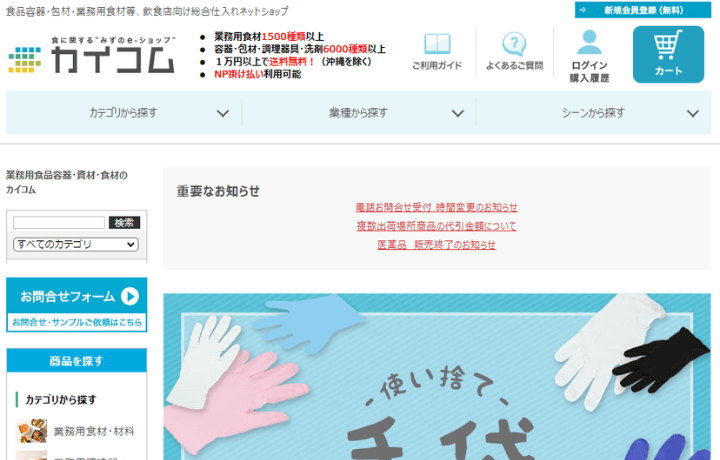Click the ご利用ガイド text label
The height and width of the screenshot is (460, 720).
(x=437, y=66)
